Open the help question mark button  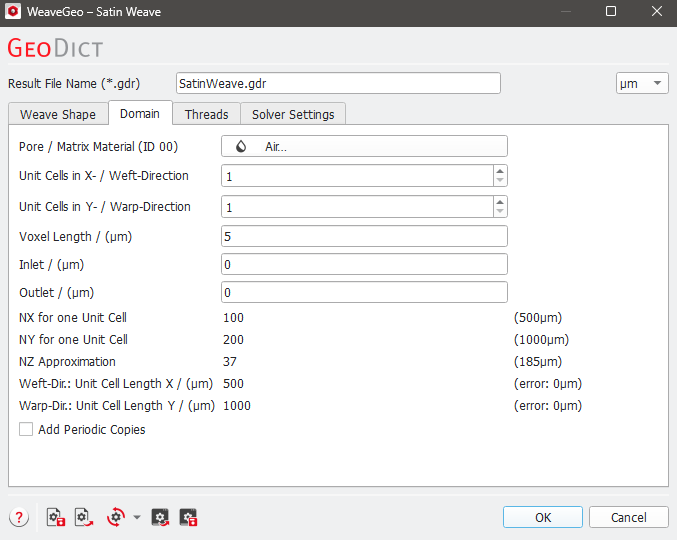pyautogui.click(x=19, y=517)
